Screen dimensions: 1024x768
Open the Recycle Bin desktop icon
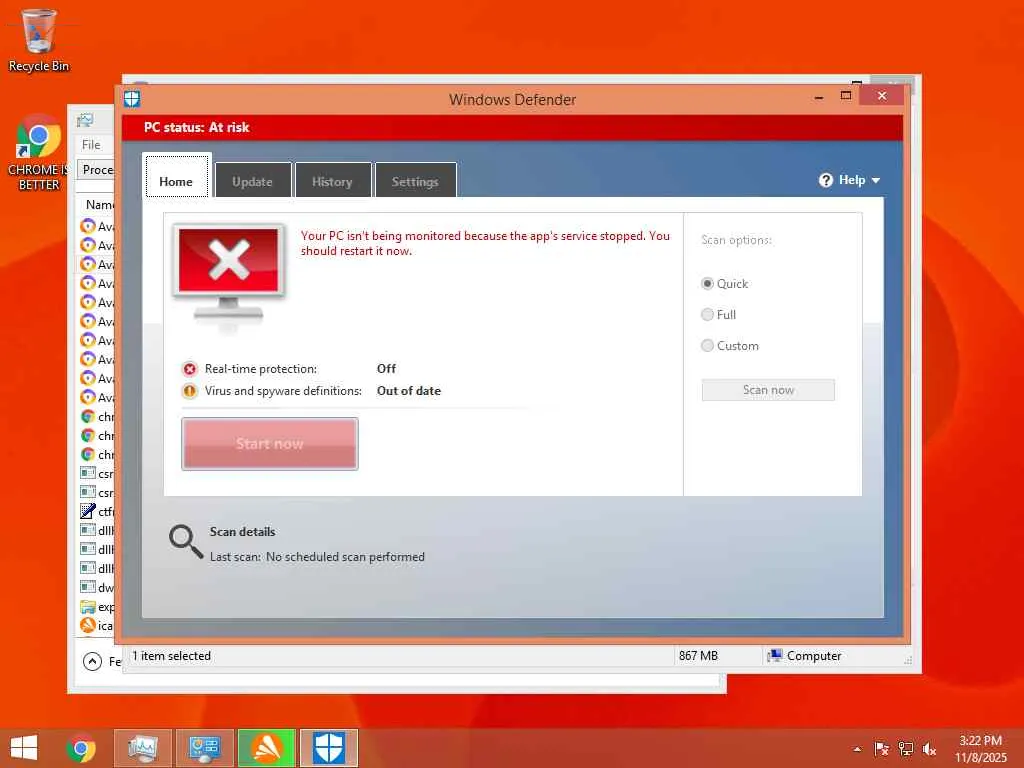pyautogui.click(x=39, y=40)
